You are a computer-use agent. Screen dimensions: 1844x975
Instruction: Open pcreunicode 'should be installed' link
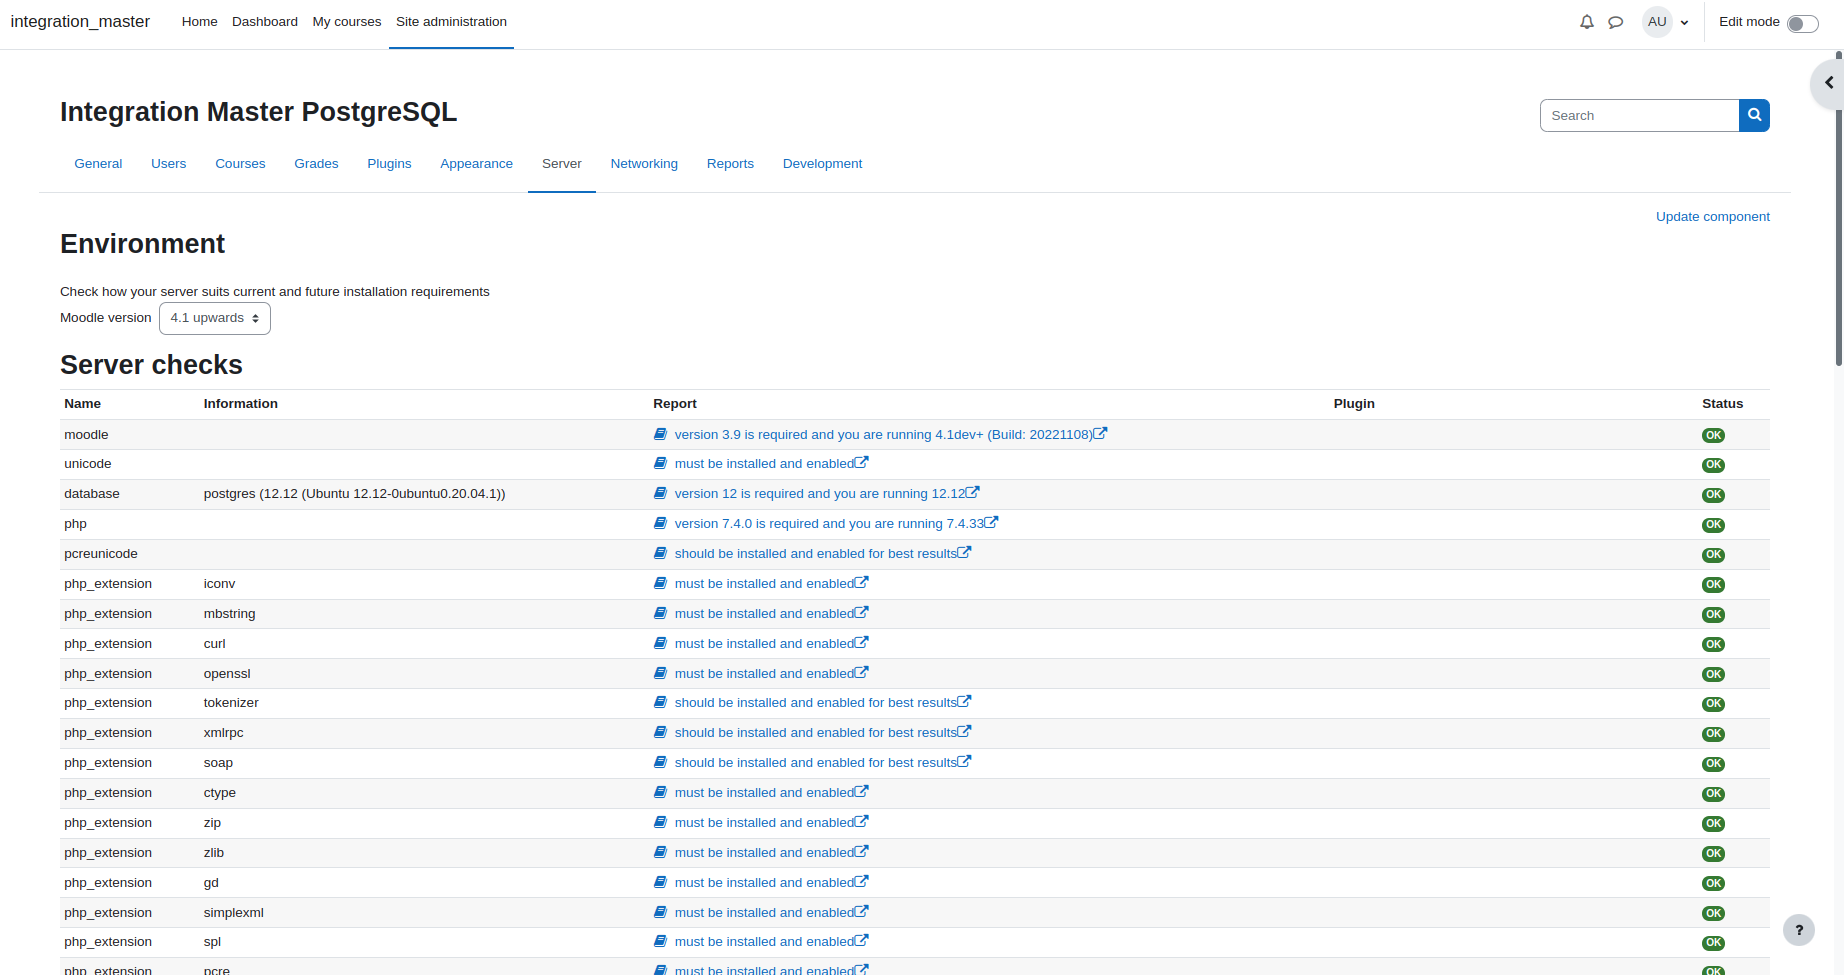[815, 554]
